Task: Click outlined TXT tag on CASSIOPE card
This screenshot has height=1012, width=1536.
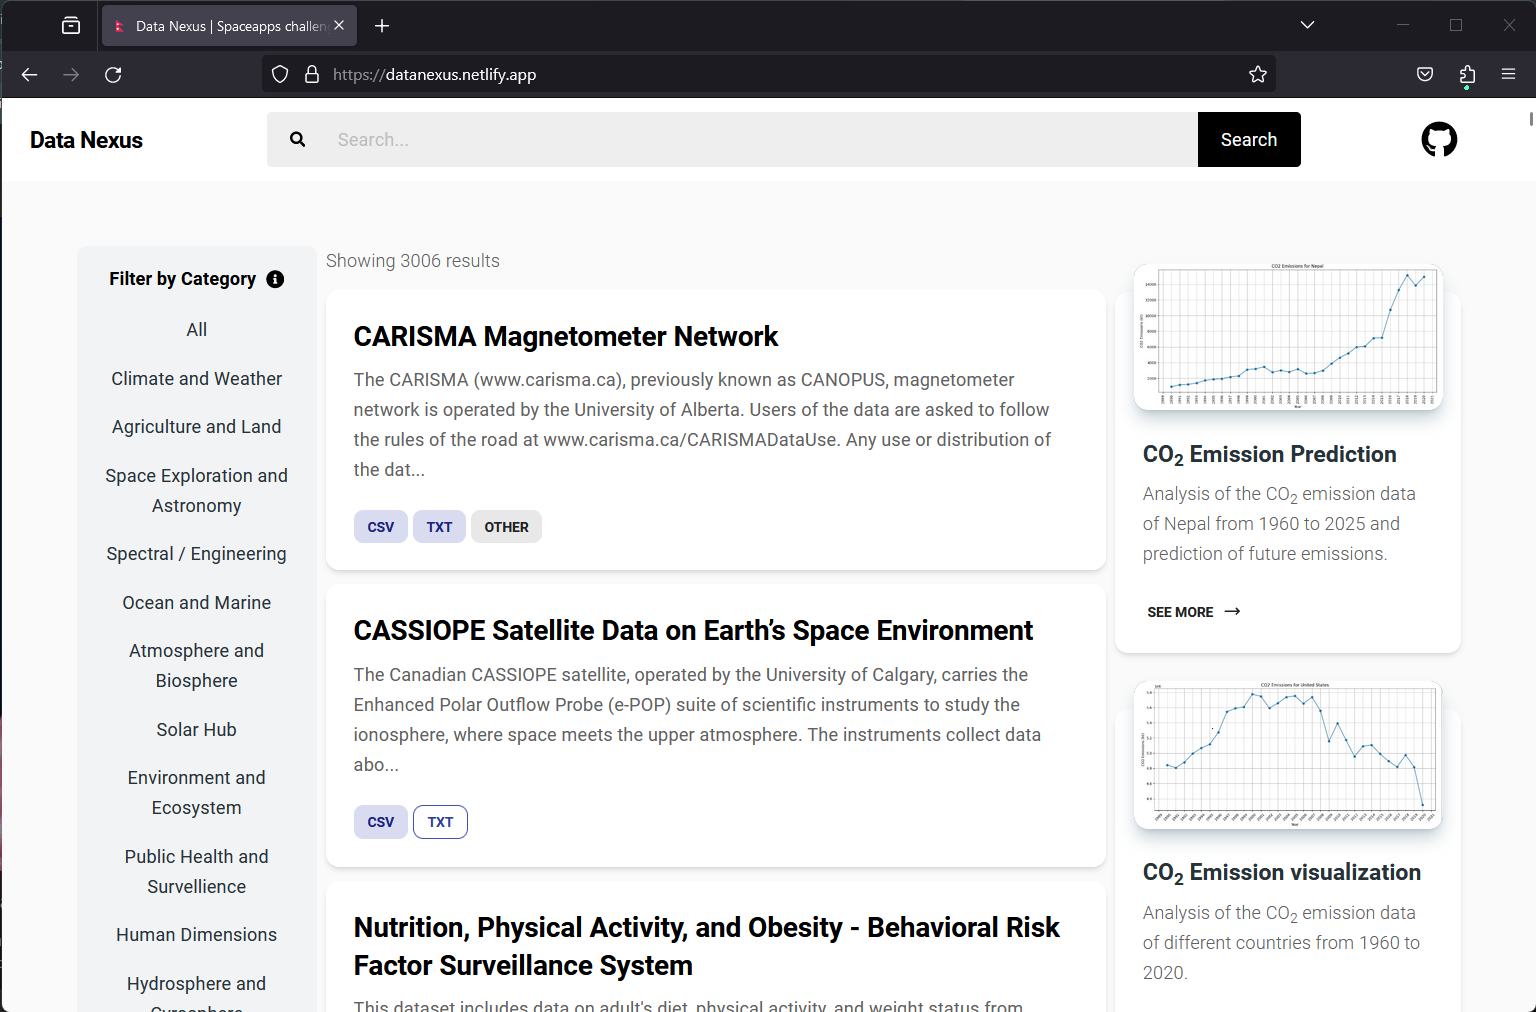Action: (x=440, y=822)
